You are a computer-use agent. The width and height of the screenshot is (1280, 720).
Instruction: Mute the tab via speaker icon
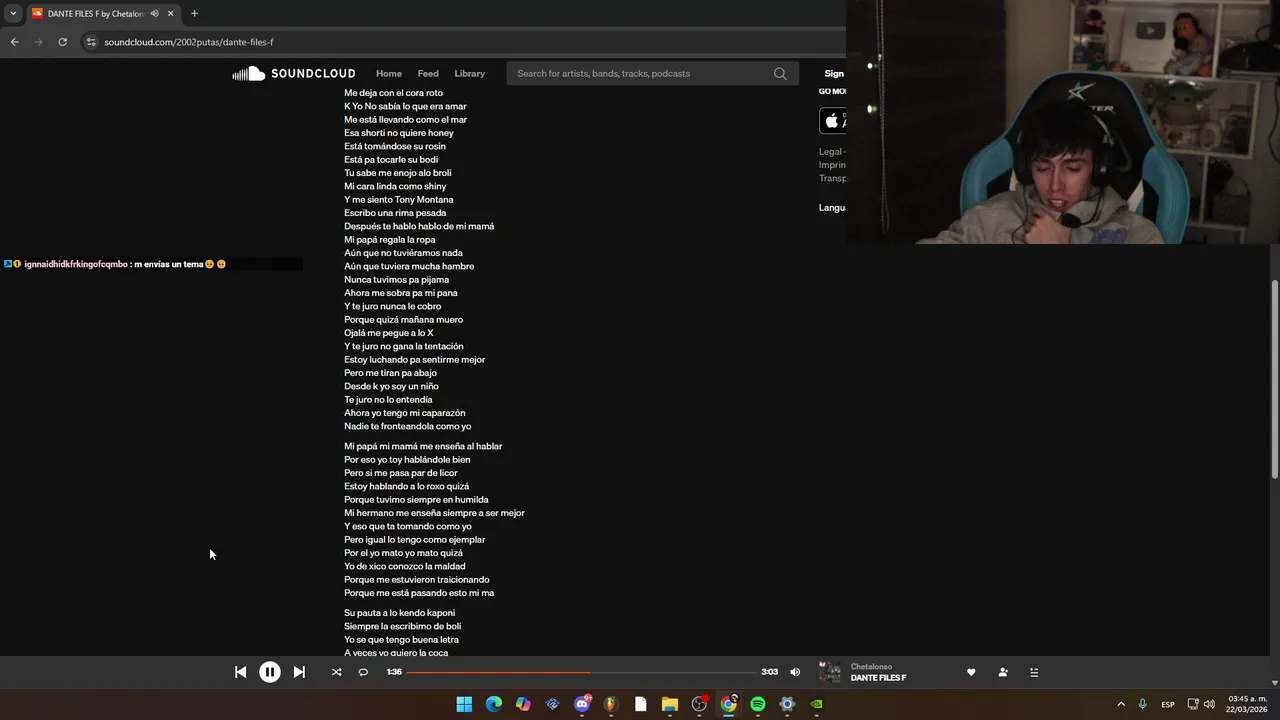pos(154,13)
